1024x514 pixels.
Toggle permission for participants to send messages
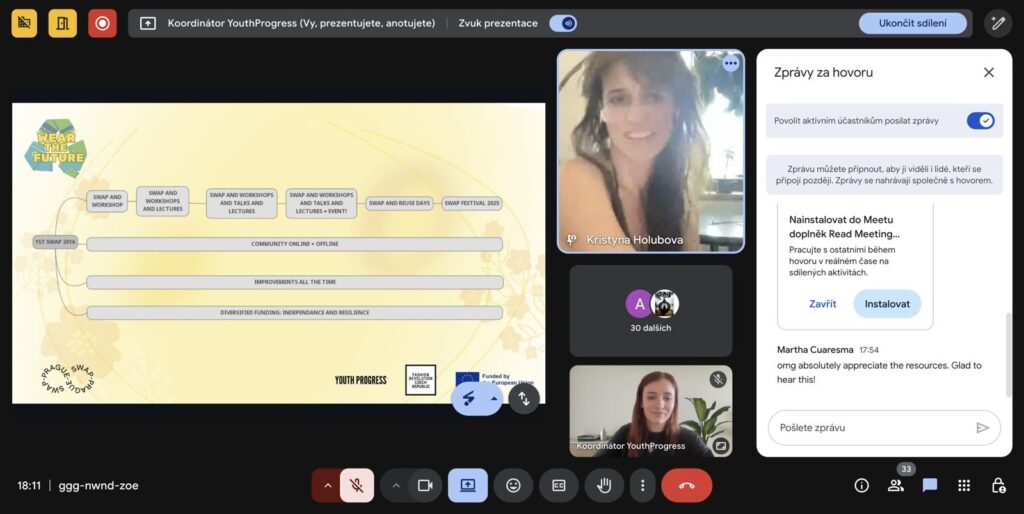(x=980, y=121)
